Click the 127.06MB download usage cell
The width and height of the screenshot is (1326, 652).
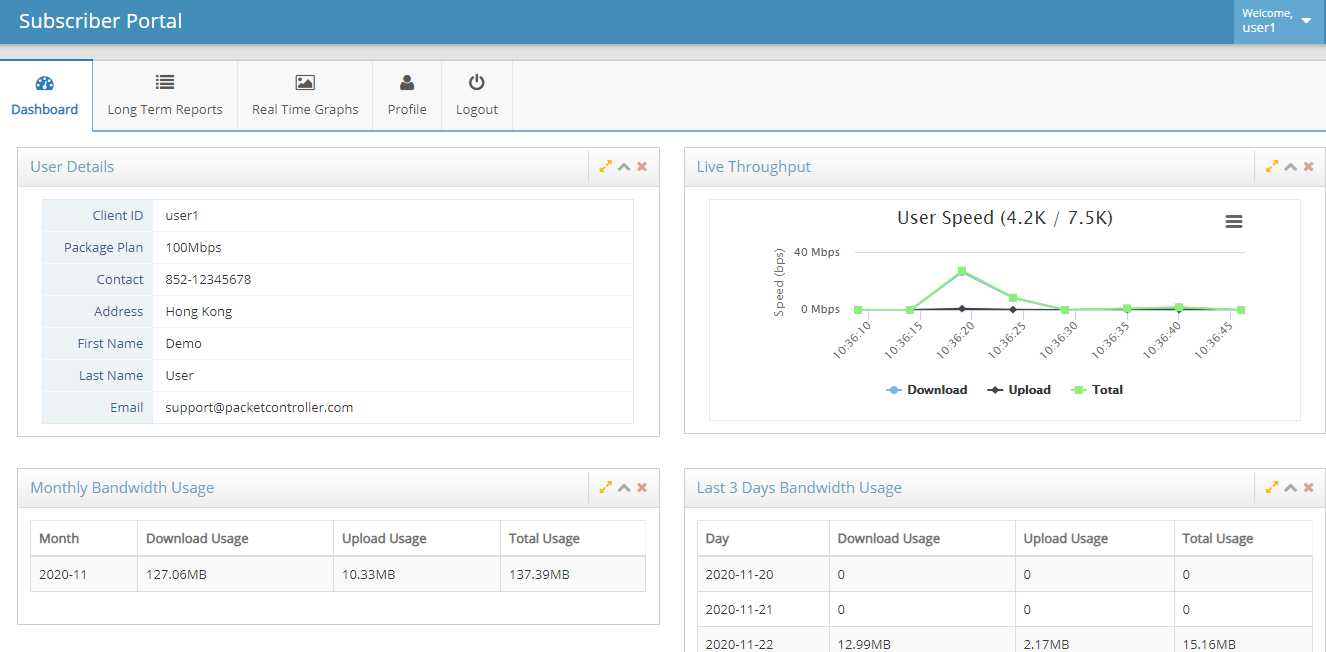pyautogui.click(x=235, y=574)
